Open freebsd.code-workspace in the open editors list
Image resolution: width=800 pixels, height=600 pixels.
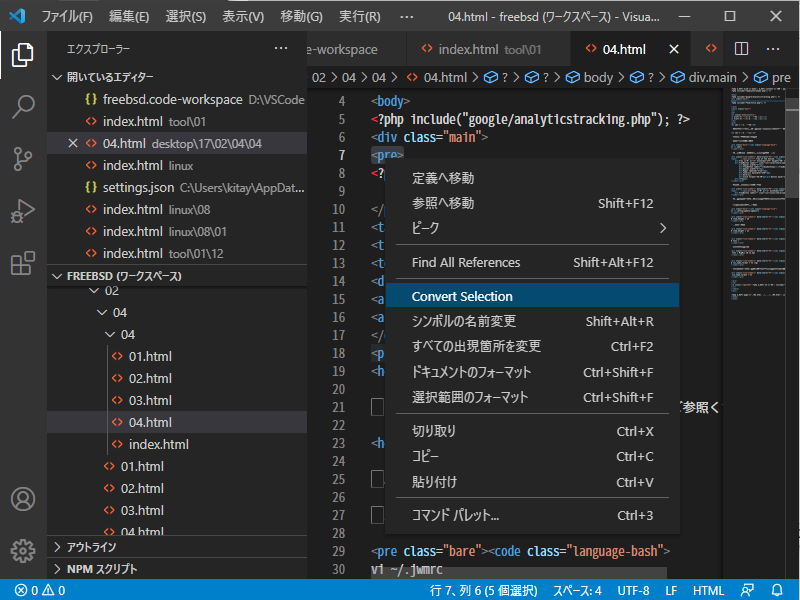tap(177, 99)
